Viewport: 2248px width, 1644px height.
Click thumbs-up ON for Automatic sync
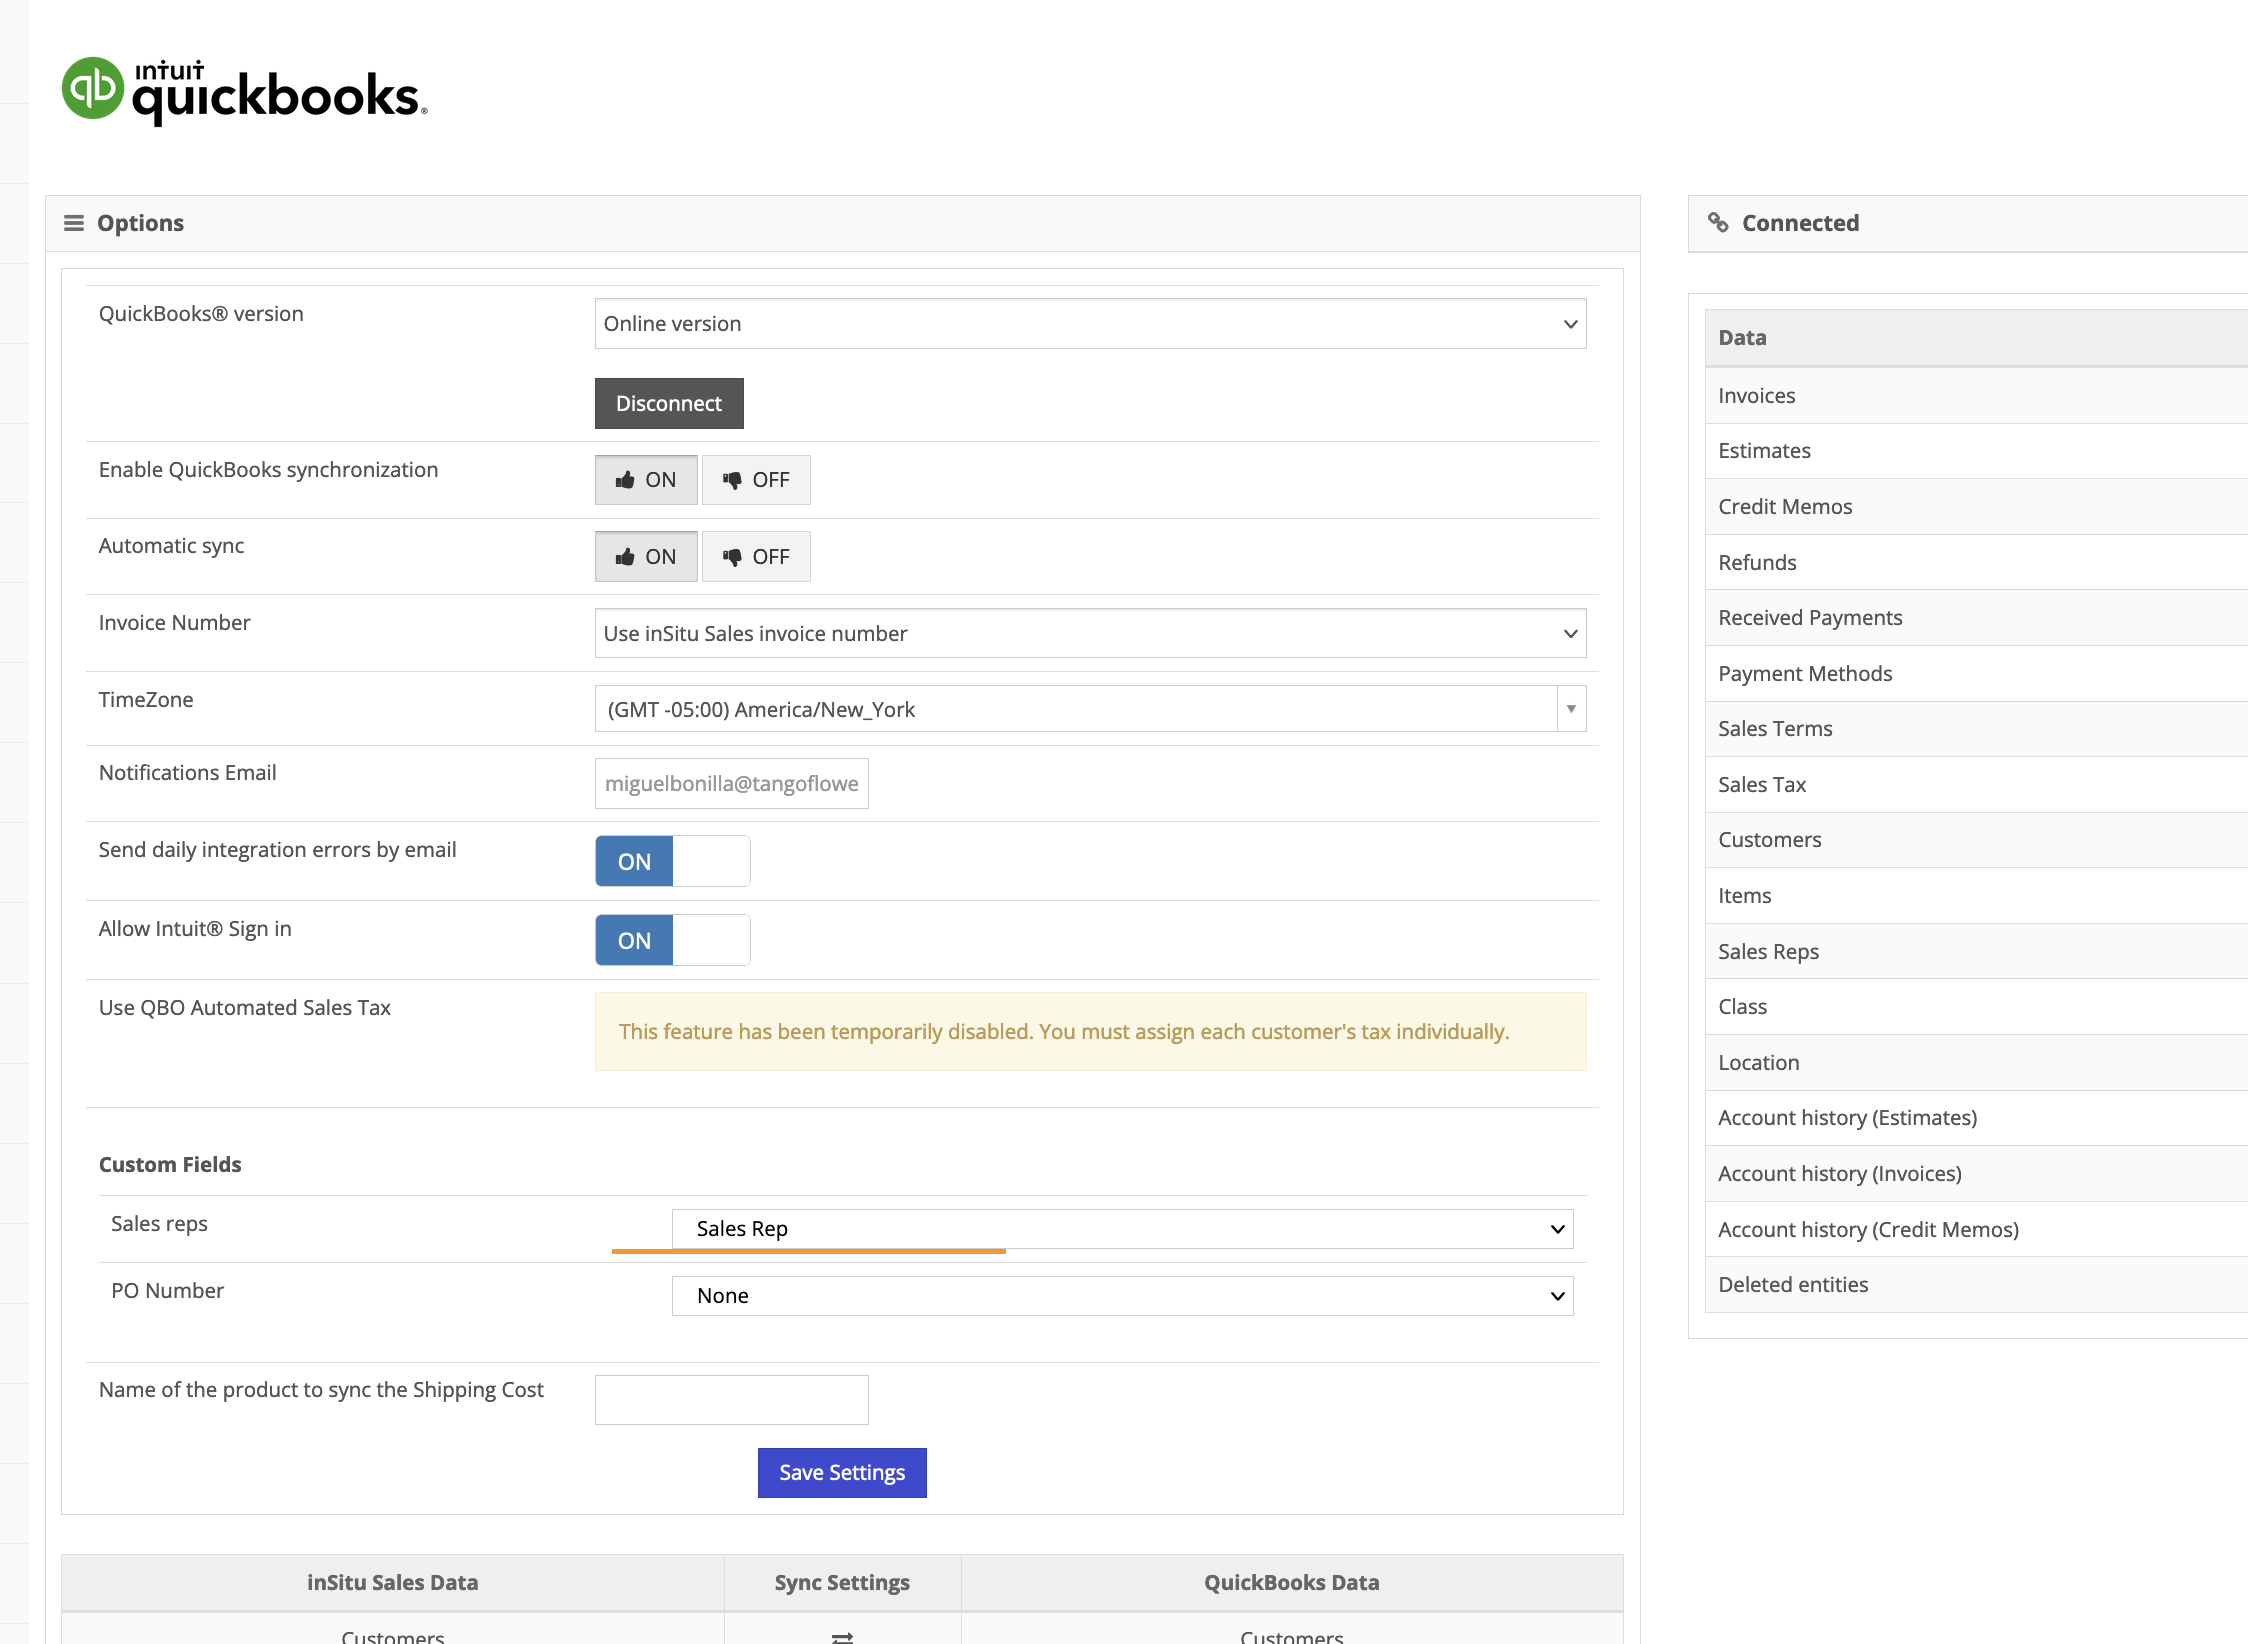[646, 557]
